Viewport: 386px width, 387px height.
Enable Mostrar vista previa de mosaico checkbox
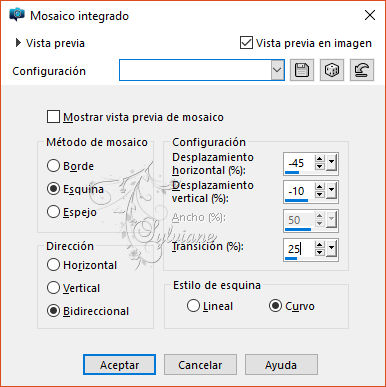(x=53, y=117)
